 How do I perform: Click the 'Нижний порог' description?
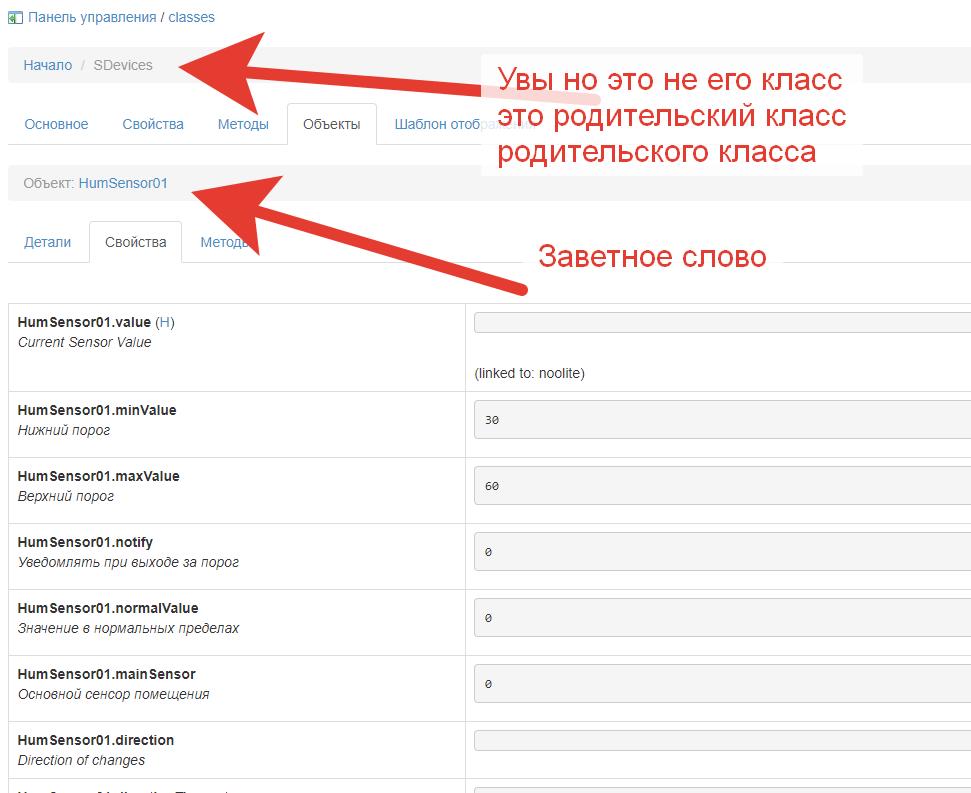coord(64,430)
